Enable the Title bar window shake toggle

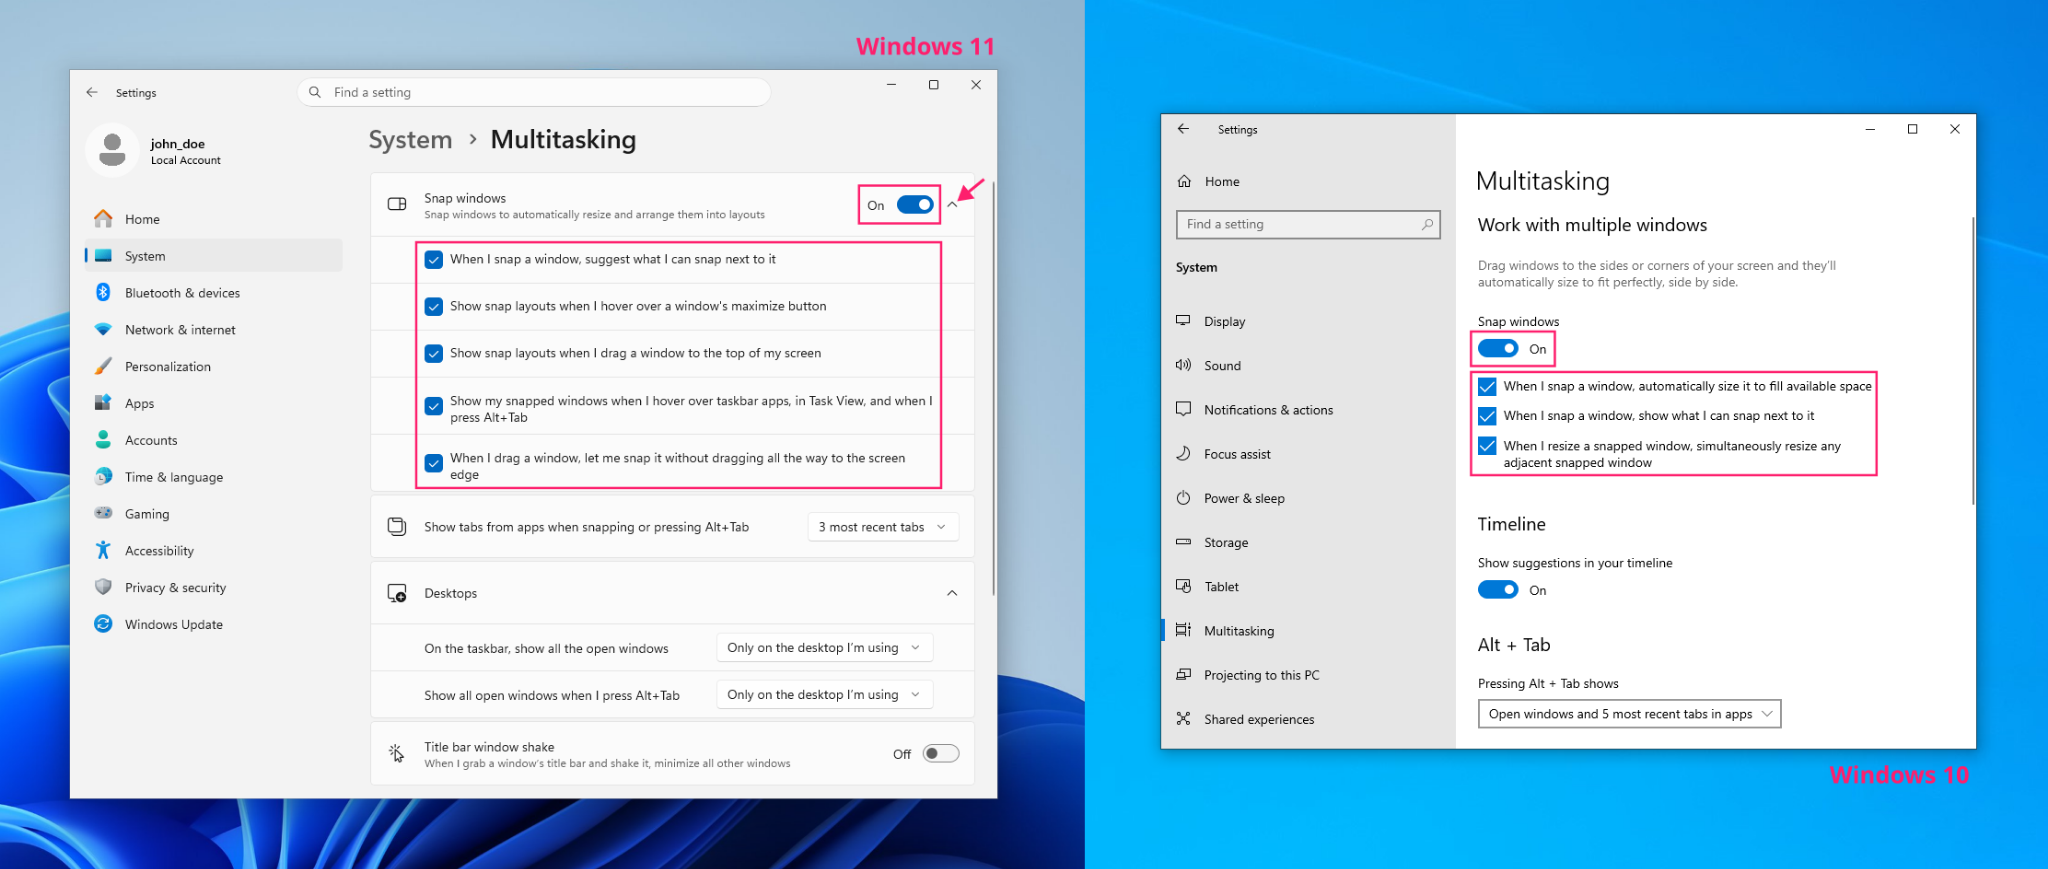(941, 754)
